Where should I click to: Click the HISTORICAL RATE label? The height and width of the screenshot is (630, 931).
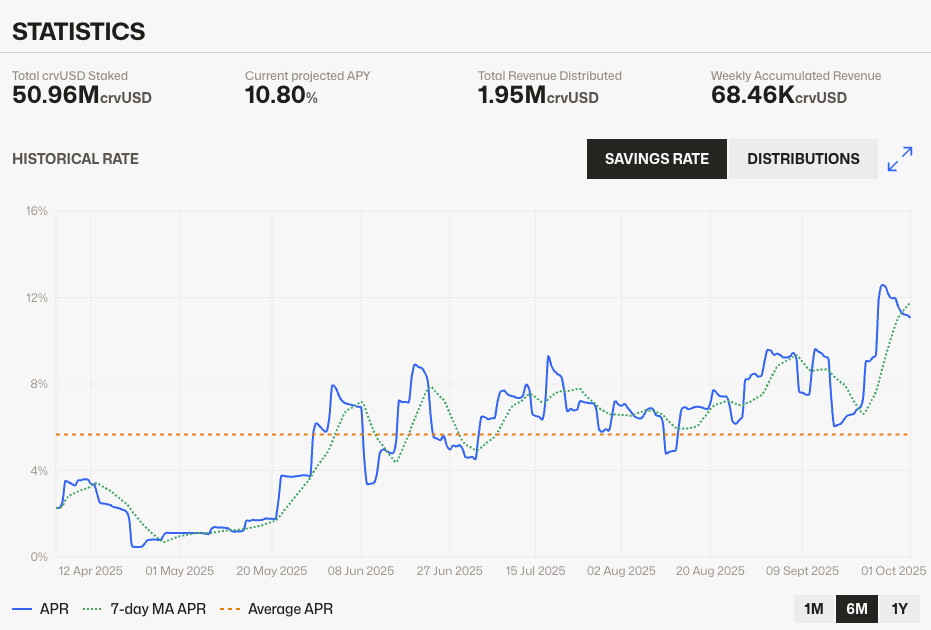[75, 159]
